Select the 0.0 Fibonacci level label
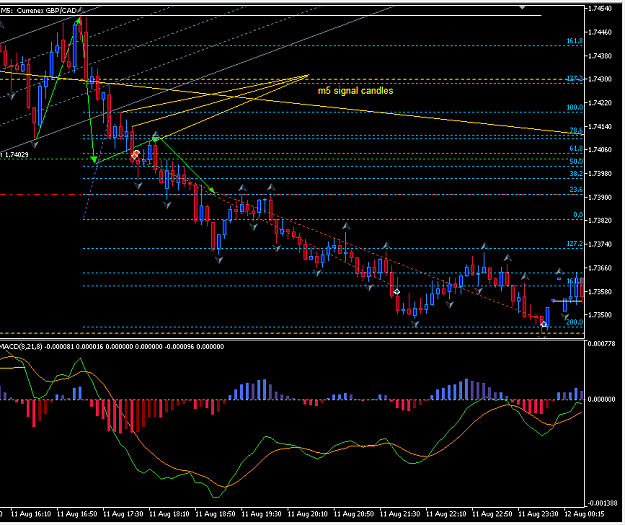 pos(578,215)
